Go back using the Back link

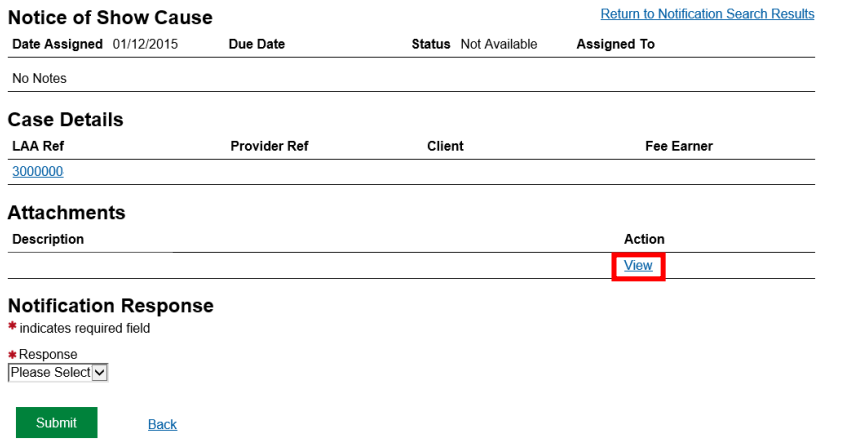tap(162, 425)
